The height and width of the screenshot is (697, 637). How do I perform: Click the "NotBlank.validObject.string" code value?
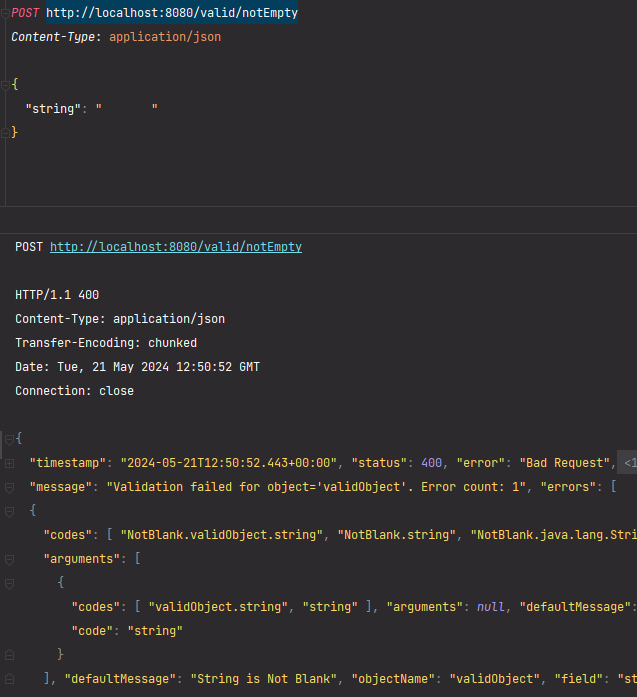click(x=221, y=535)
